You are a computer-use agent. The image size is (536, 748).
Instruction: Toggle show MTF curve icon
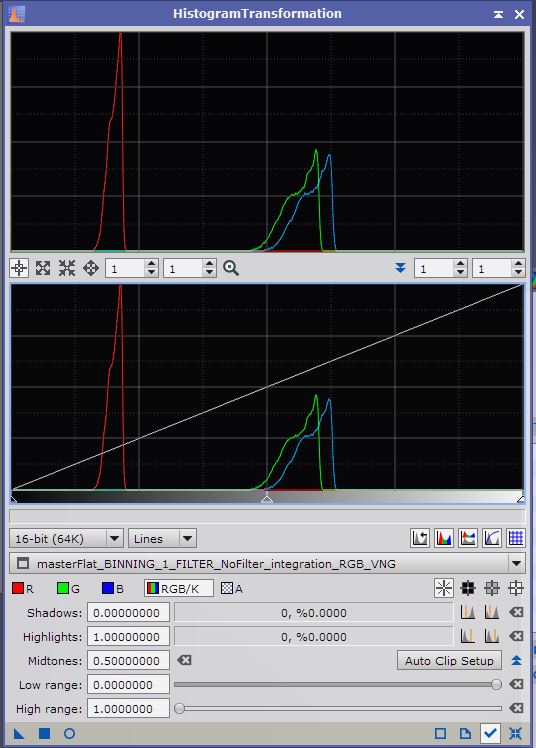(492, 539)
